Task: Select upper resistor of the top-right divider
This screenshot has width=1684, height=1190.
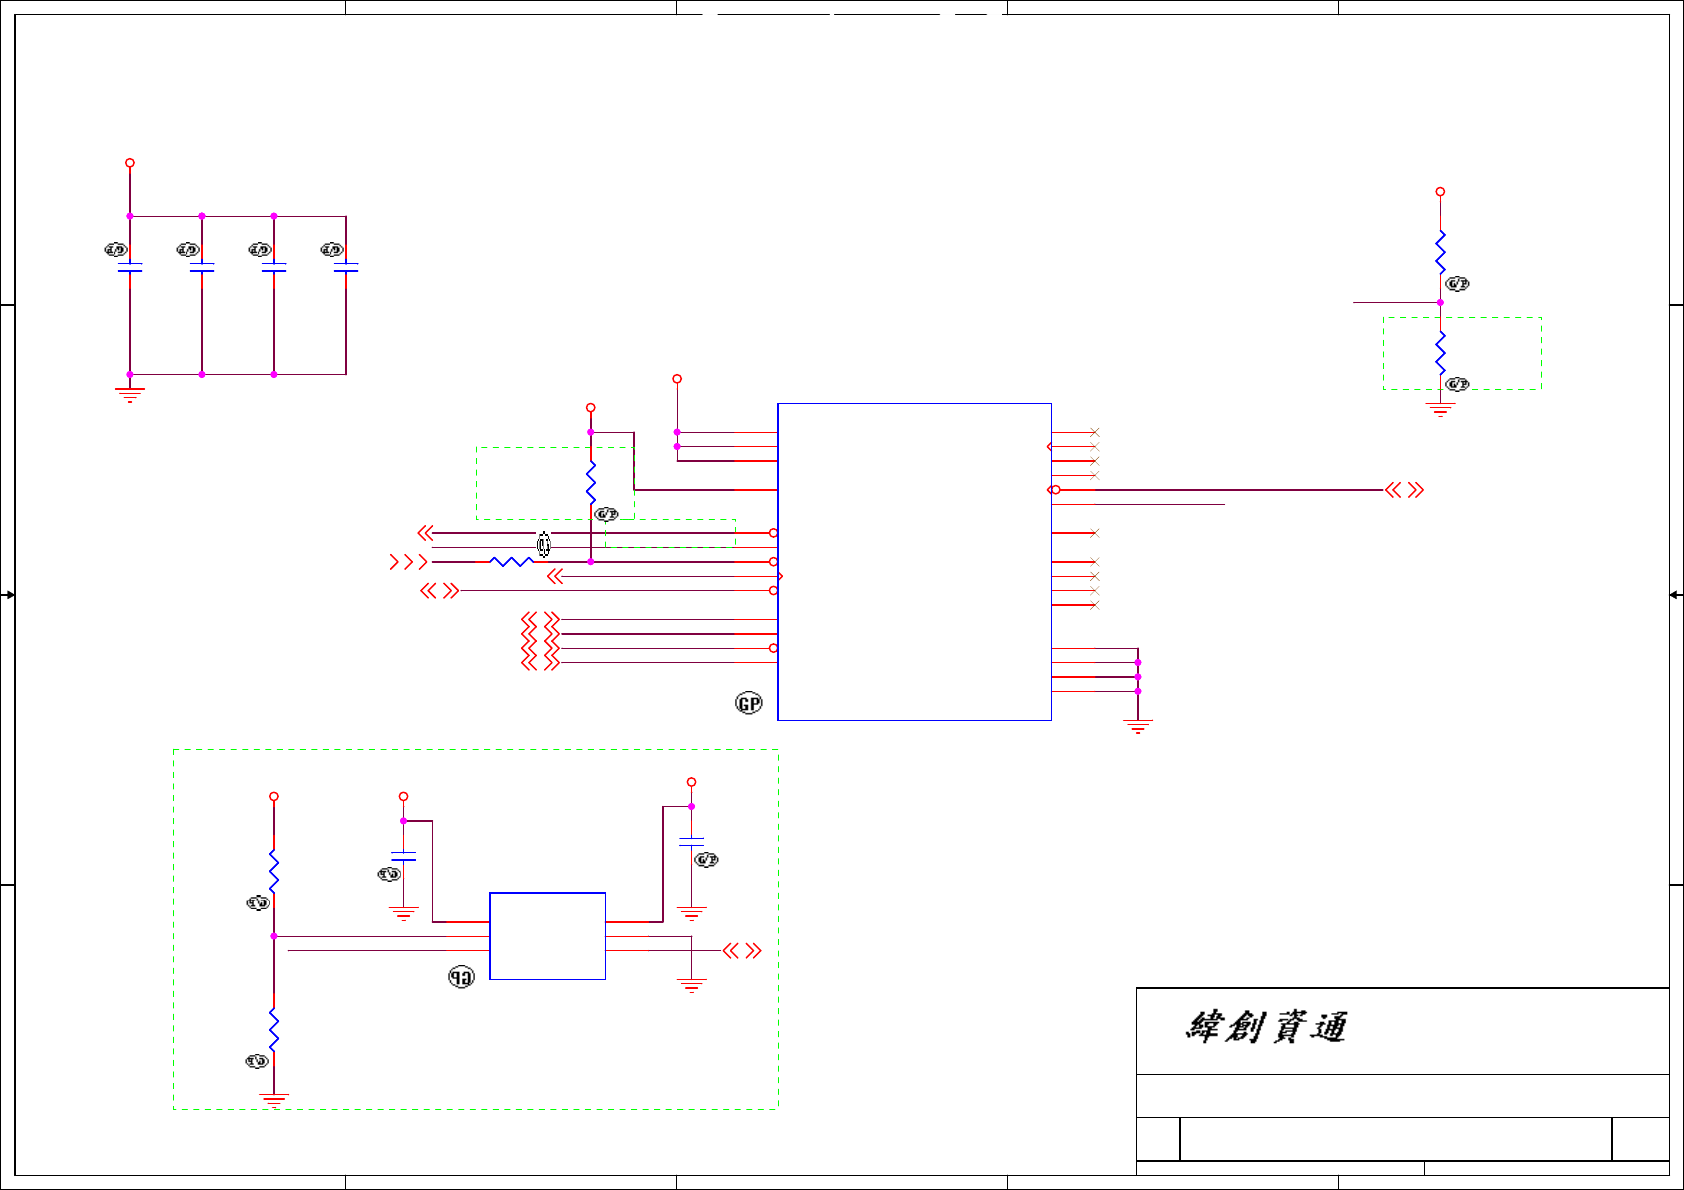Action: pyautogui.click(x=1440, y=251)
